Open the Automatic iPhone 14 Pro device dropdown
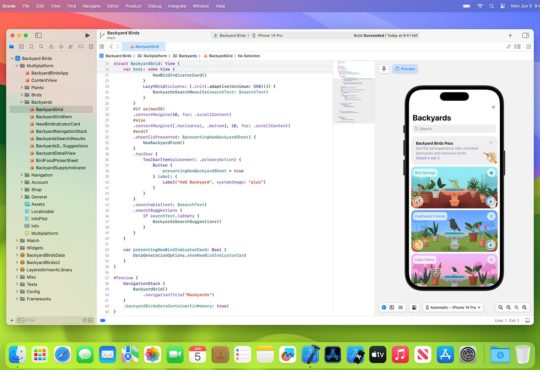Screen dimensions: 540x370 [x=453, y=307]
